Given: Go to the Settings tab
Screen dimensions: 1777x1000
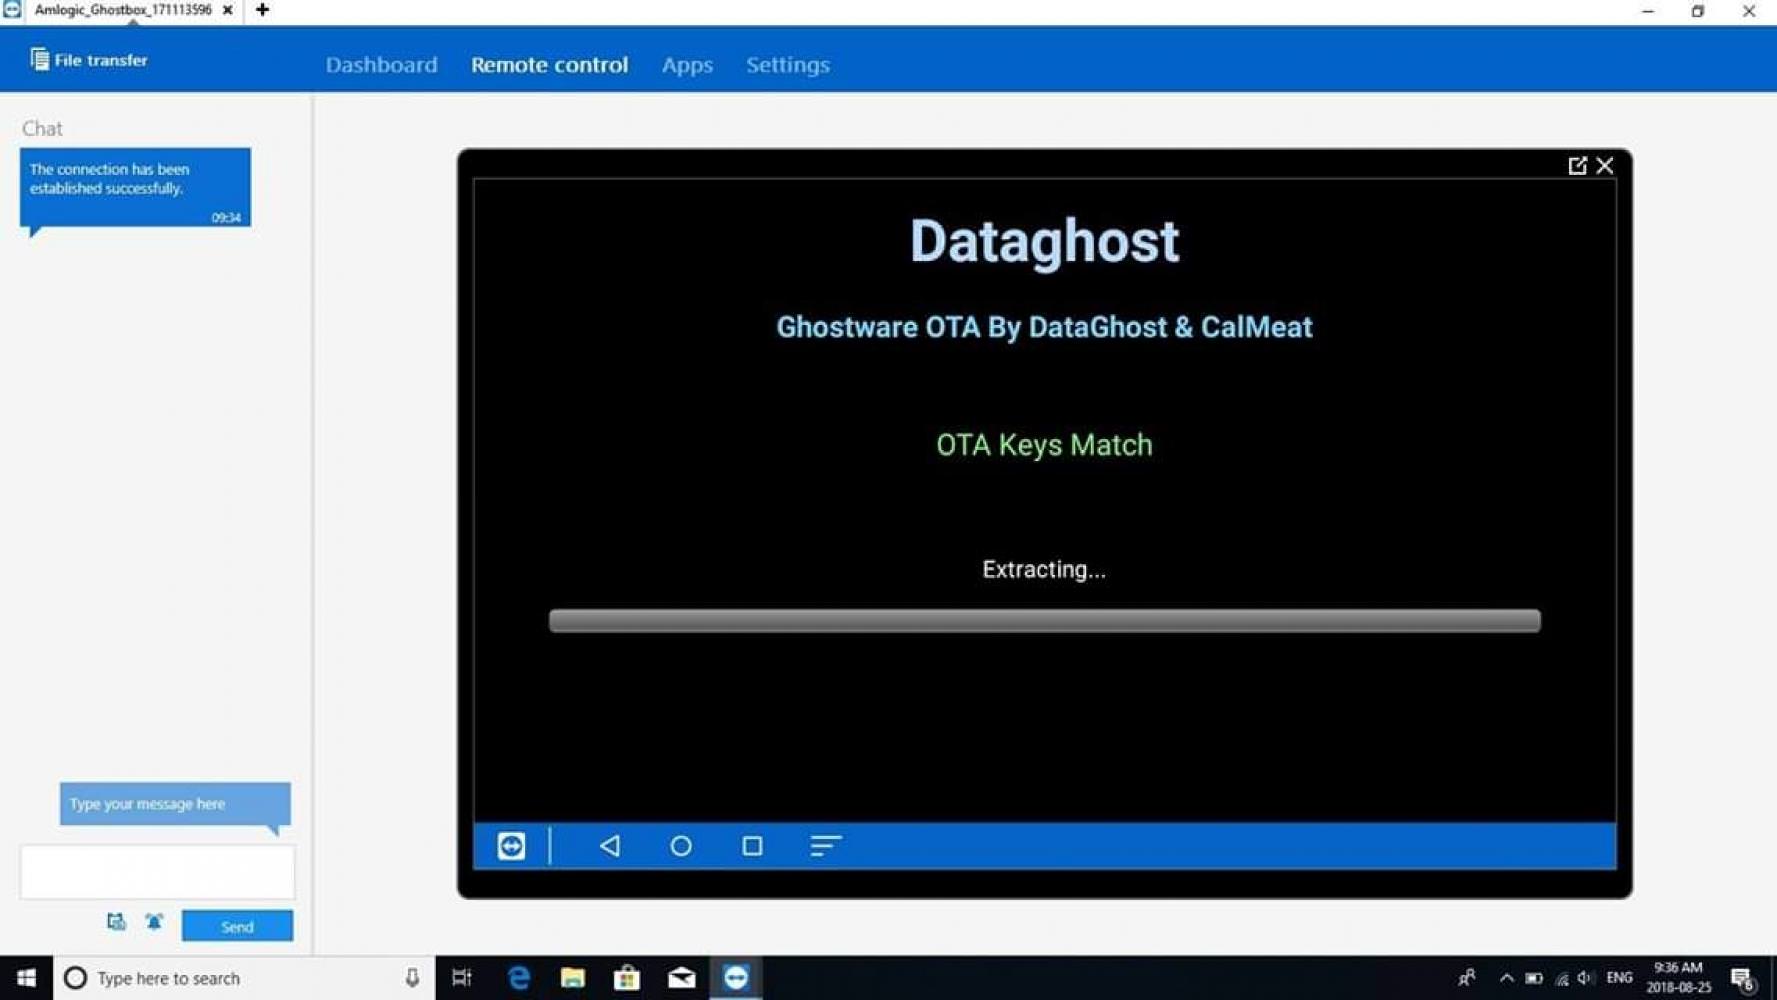Looking at the screenshot, I should click(787, 65).
